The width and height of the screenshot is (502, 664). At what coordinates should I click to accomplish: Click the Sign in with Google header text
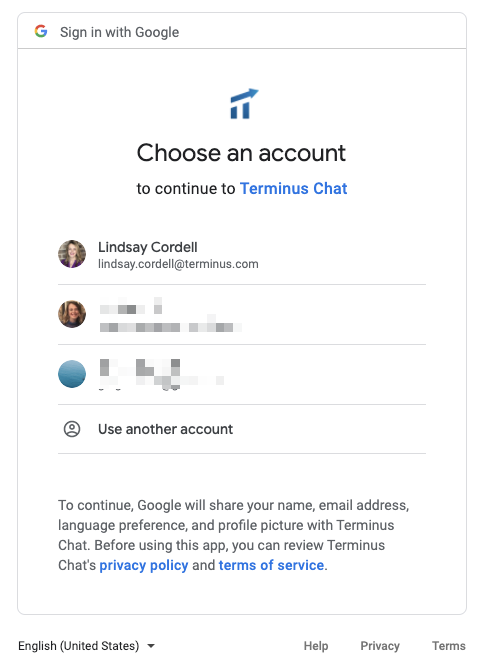119,32
